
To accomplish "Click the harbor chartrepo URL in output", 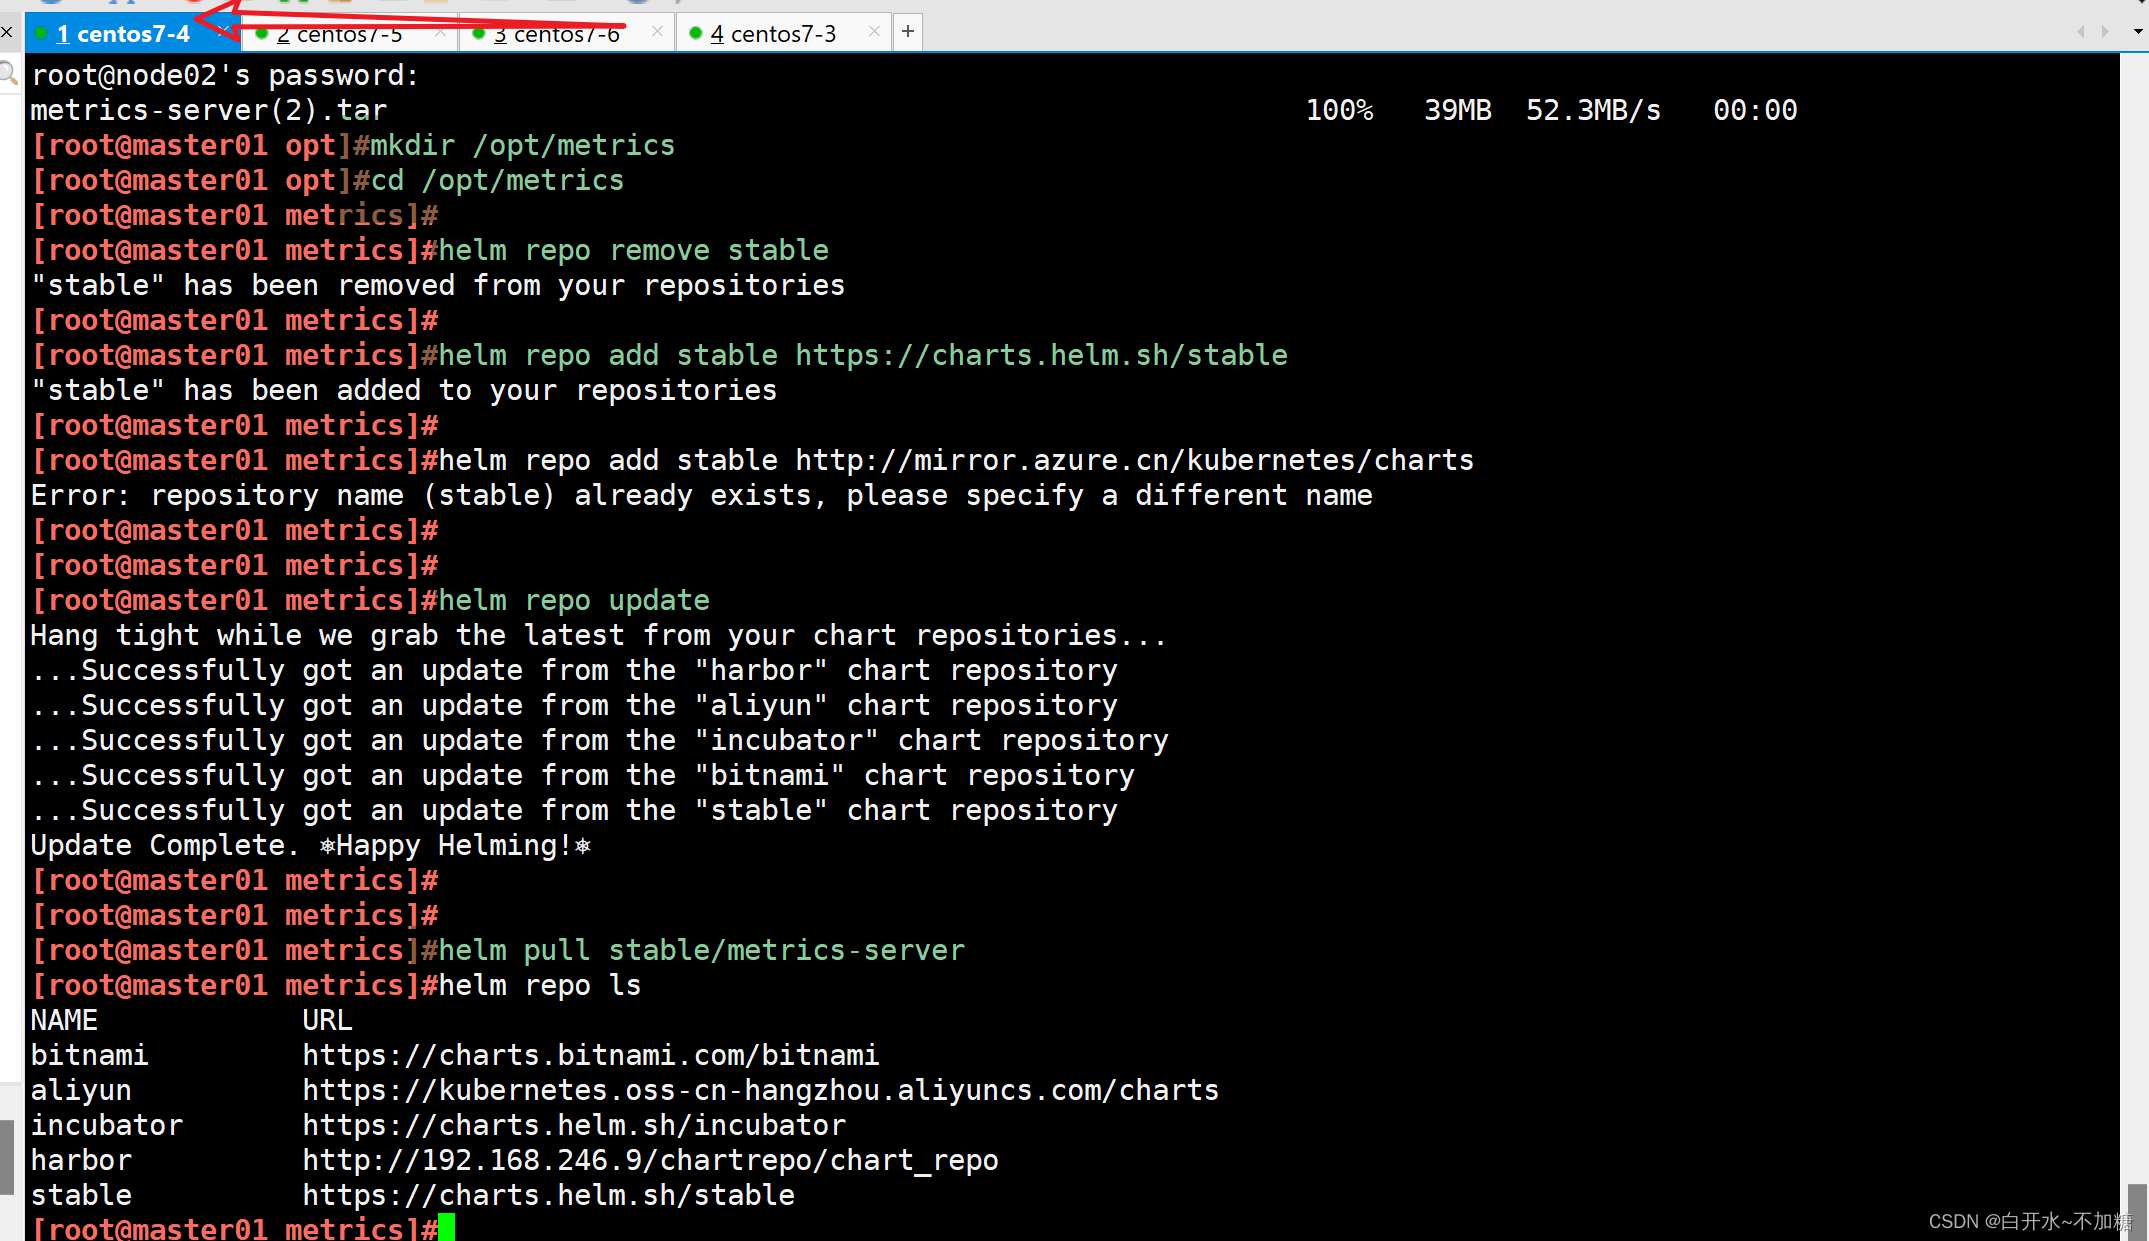I will pyautogui.click(x=650, y=1160).
